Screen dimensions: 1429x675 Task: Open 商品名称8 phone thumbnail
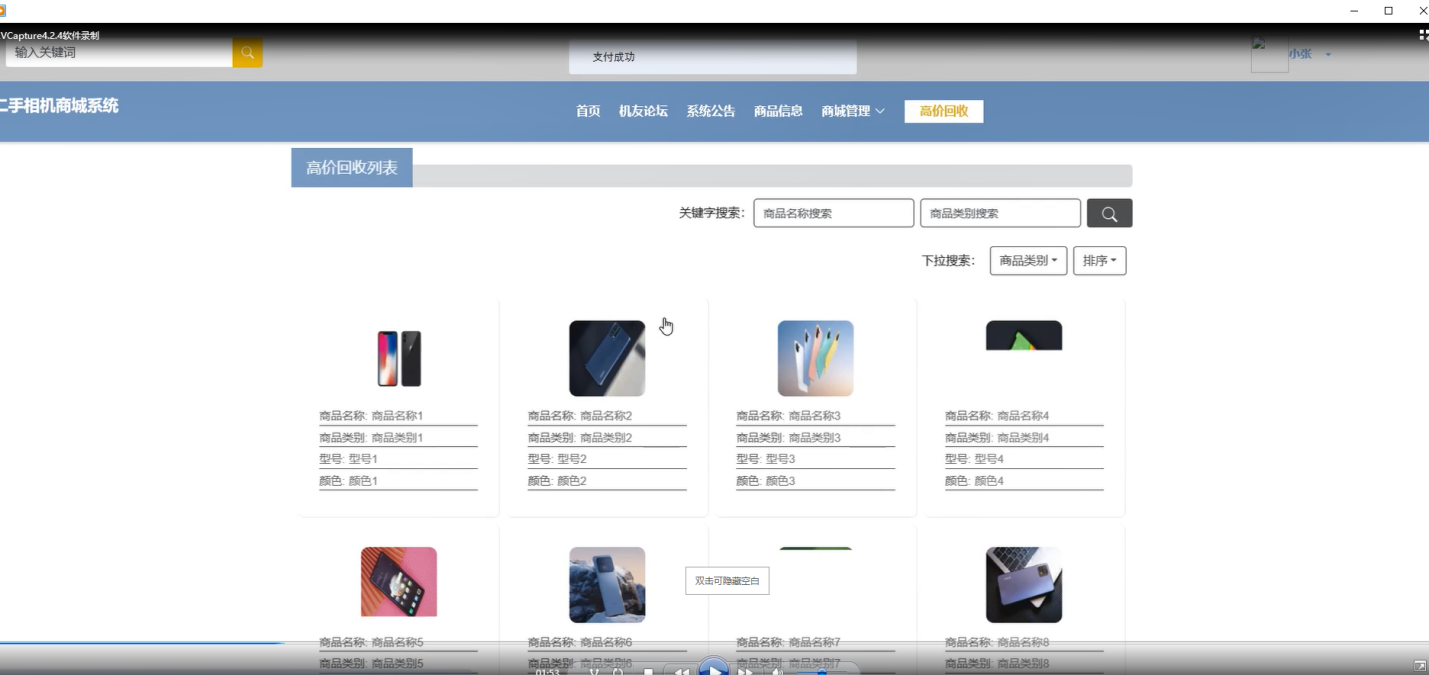1024,585
